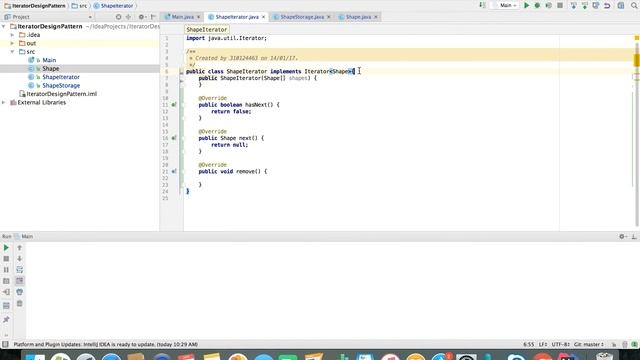Image resolution: width=640 pixels, height=360 pixels.
Task: Hide the Run tool window
Action: click(x=634, y=236)
